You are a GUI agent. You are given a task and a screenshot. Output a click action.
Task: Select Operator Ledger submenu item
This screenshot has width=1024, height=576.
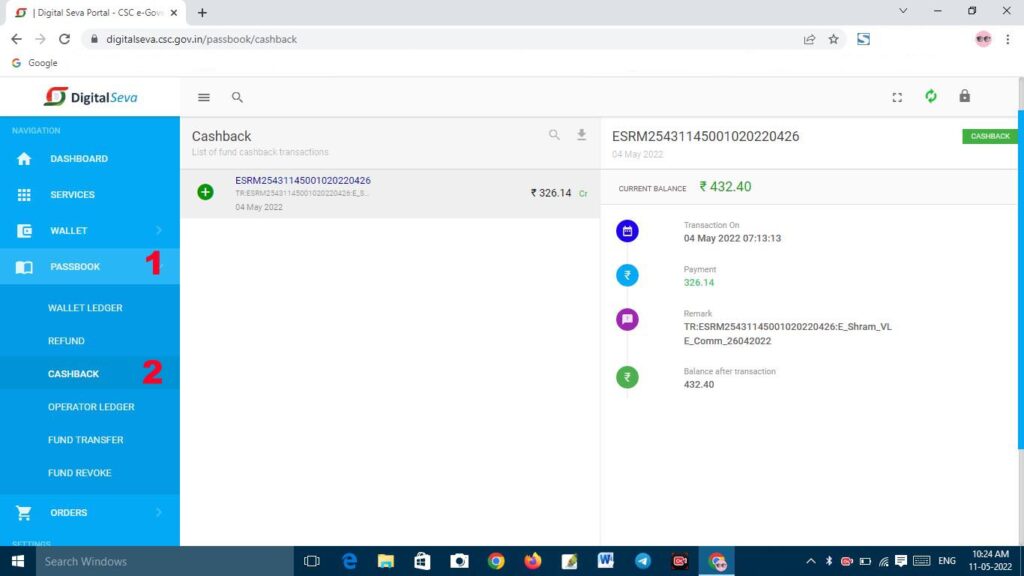coord(91,407)
